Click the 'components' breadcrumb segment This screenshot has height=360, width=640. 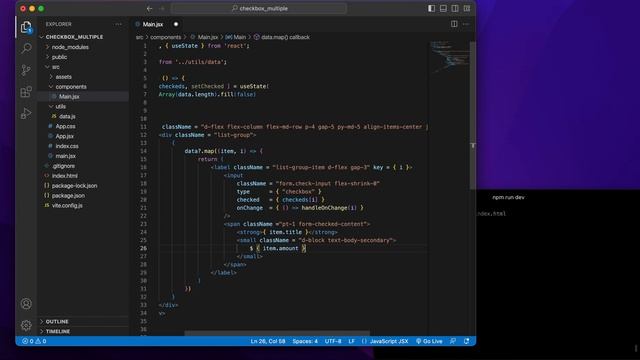(165, 37)
